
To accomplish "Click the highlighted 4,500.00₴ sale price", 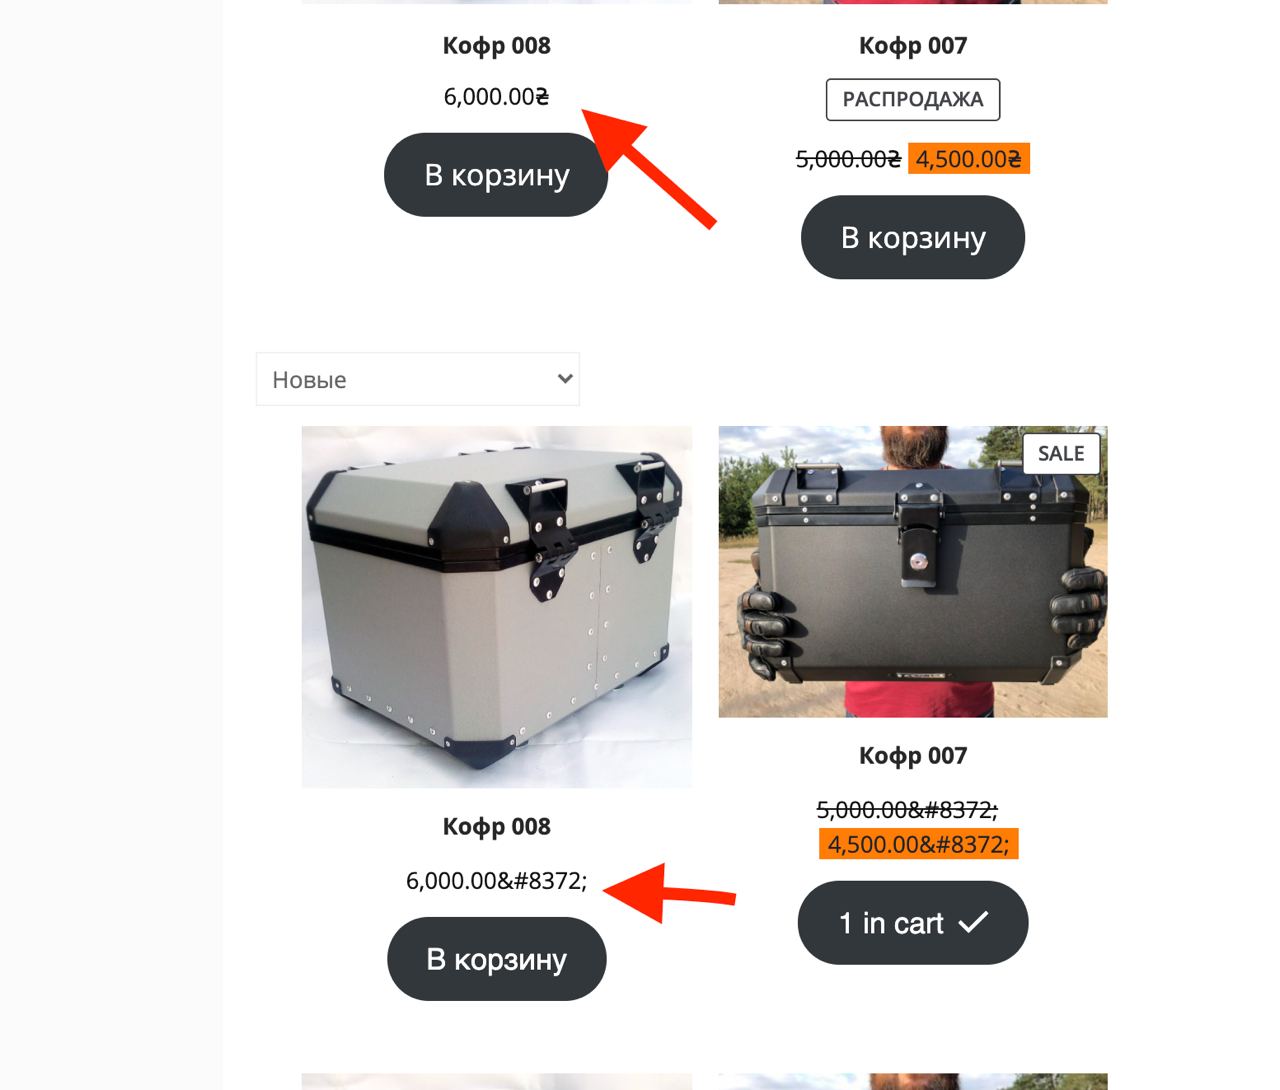I will (x=969, y=159).
